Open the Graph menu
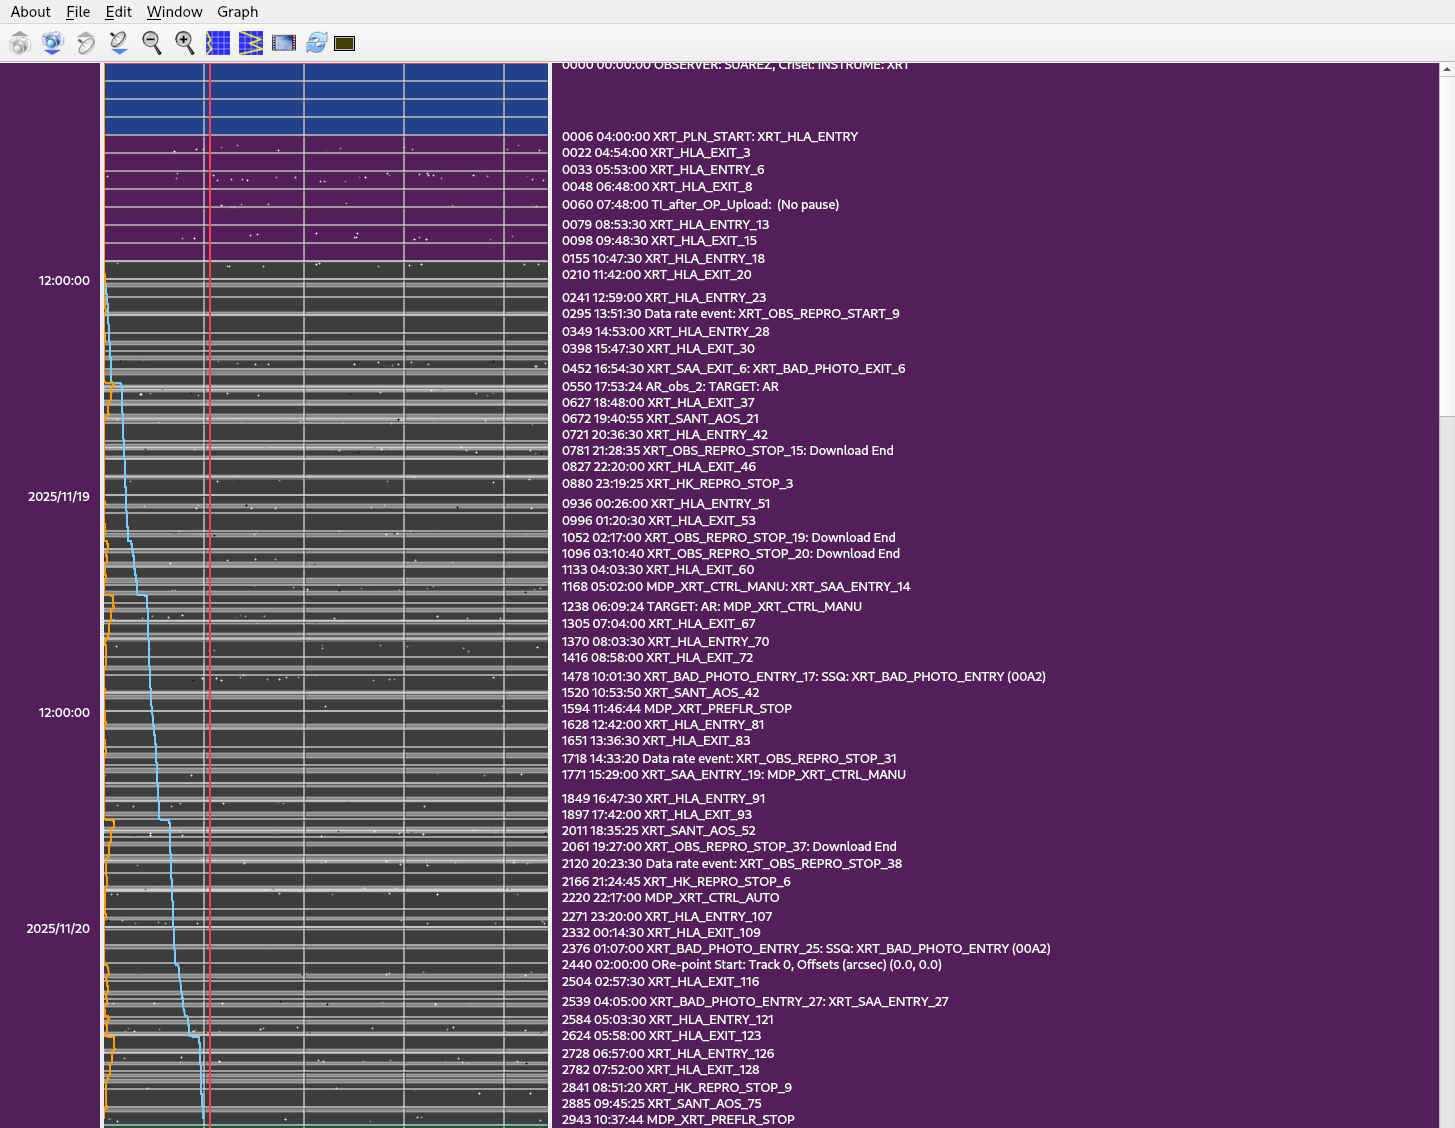1455x1128 pixels. (x=237, y=12)
